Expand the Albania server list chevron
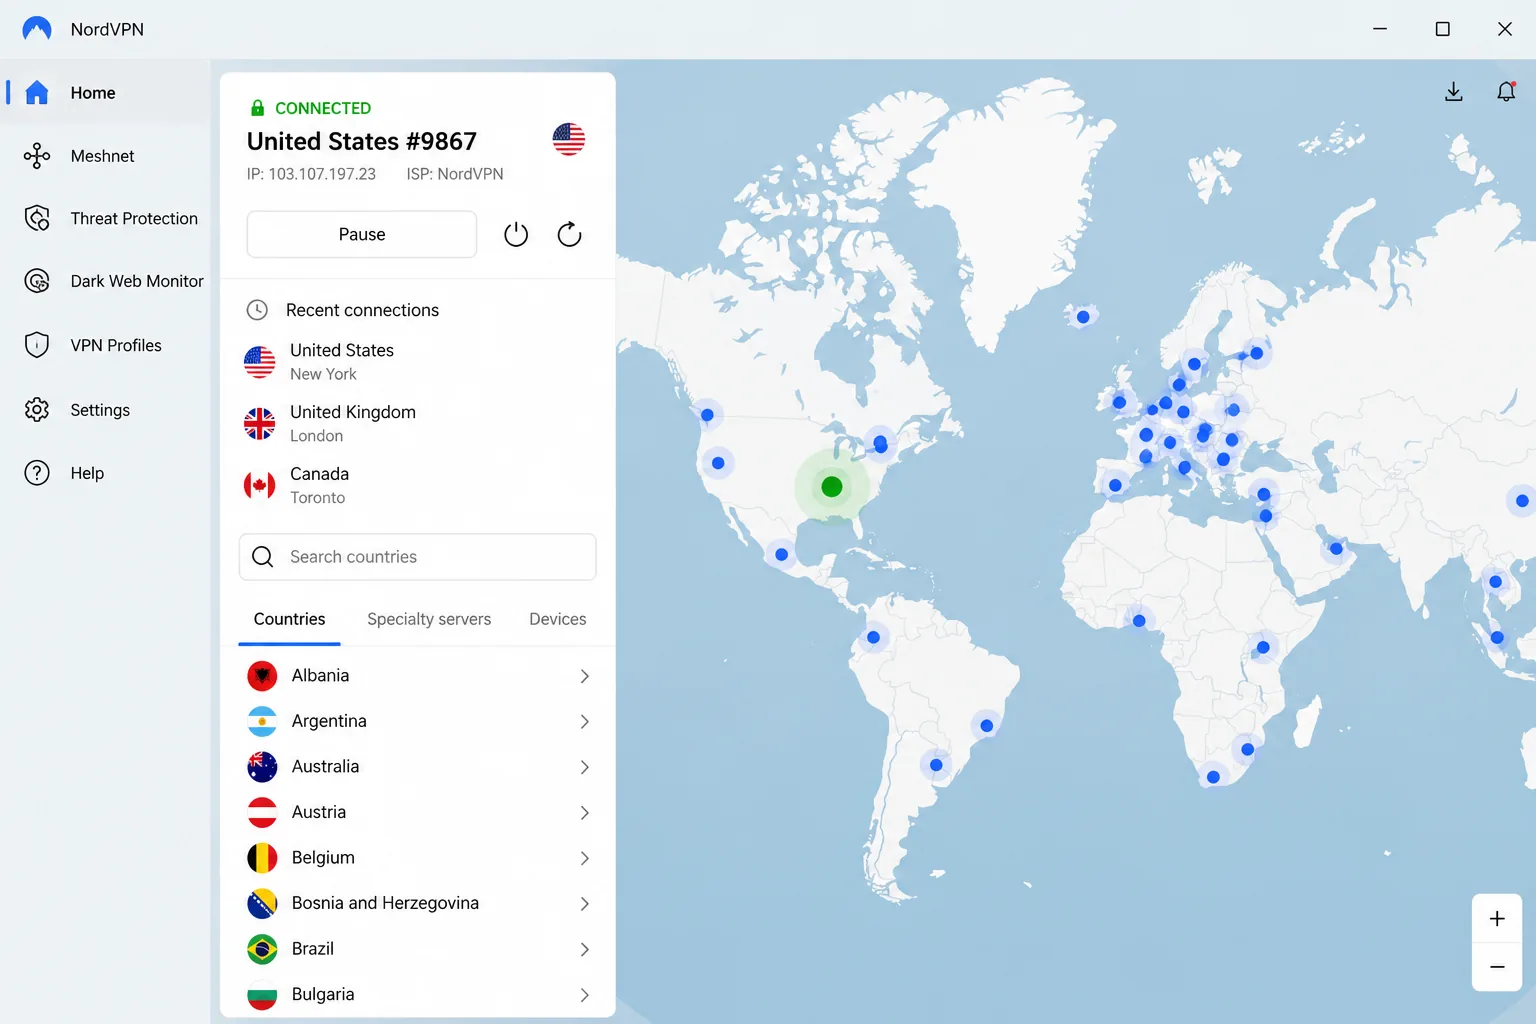 585,676
